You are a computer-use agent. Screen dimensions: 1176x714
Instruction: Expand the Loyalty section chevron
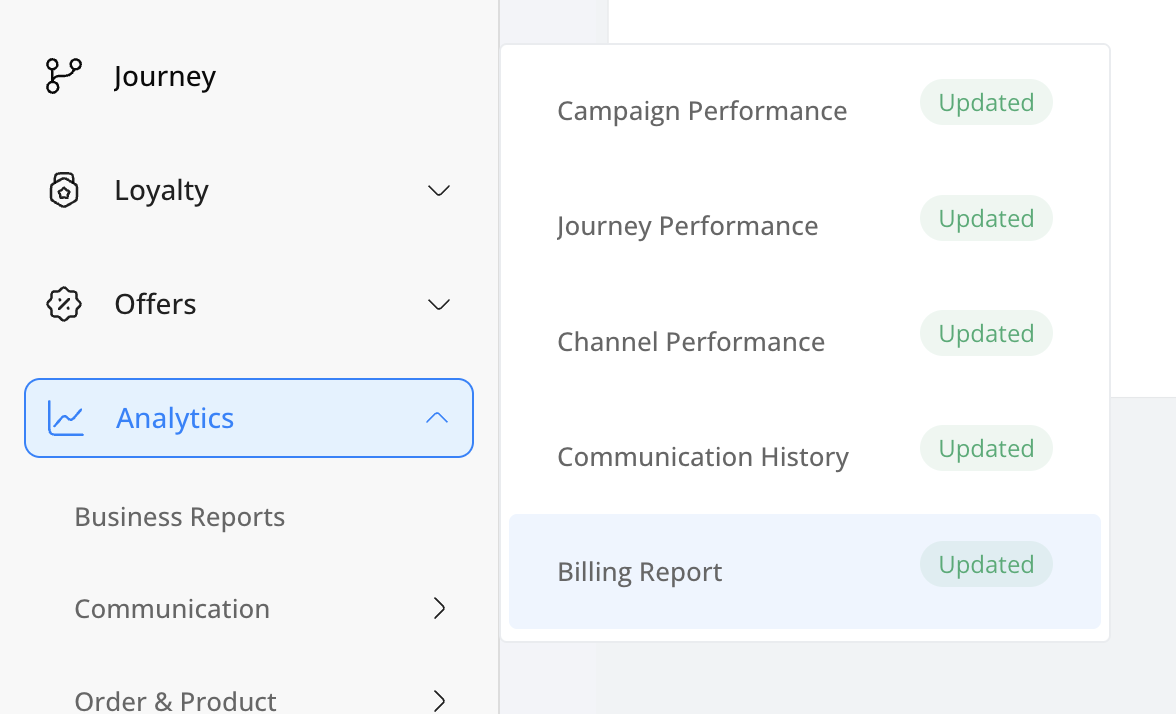tap(439, 190)
